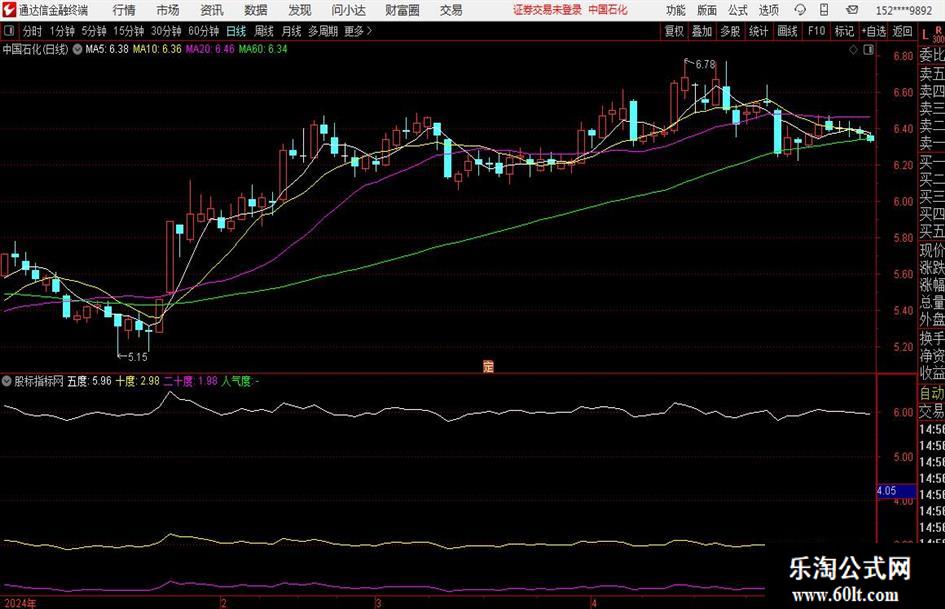Toggle the left panel icon beside 分时
Viewport: 945px width, 609px height.
(x=9, y=31)
